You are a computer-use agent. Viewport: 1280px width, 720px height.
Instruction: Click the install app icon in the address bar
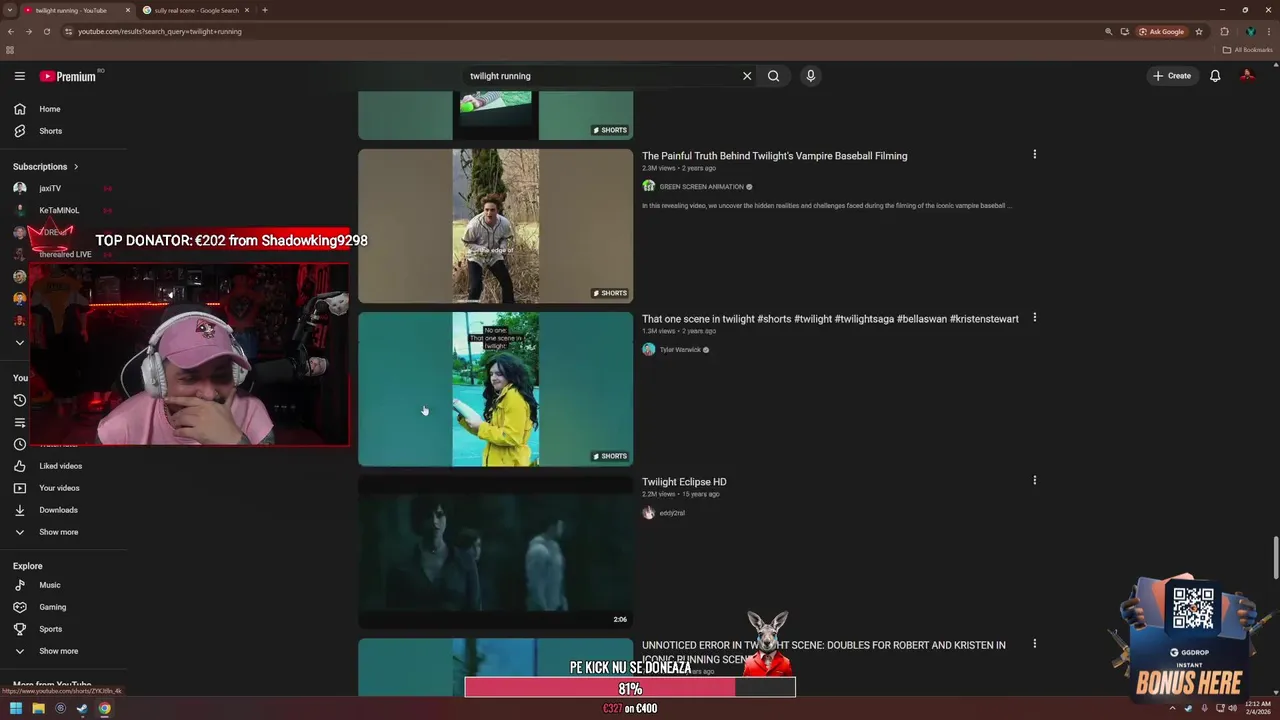[x=1125, y=31]
